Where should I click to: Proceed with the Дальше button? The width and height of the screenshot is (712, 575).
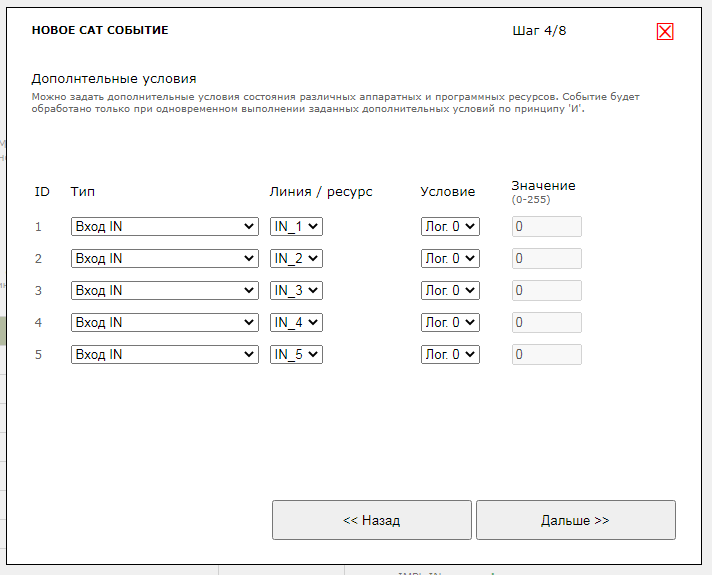(575, 520)
